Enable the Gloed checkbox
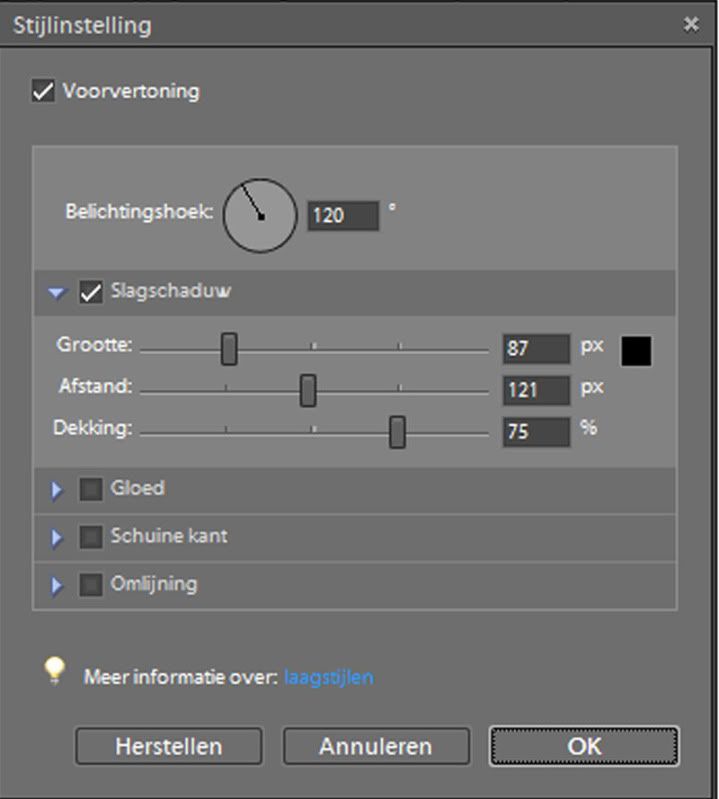Screen dimensions: 719x799 click(91, 489)
